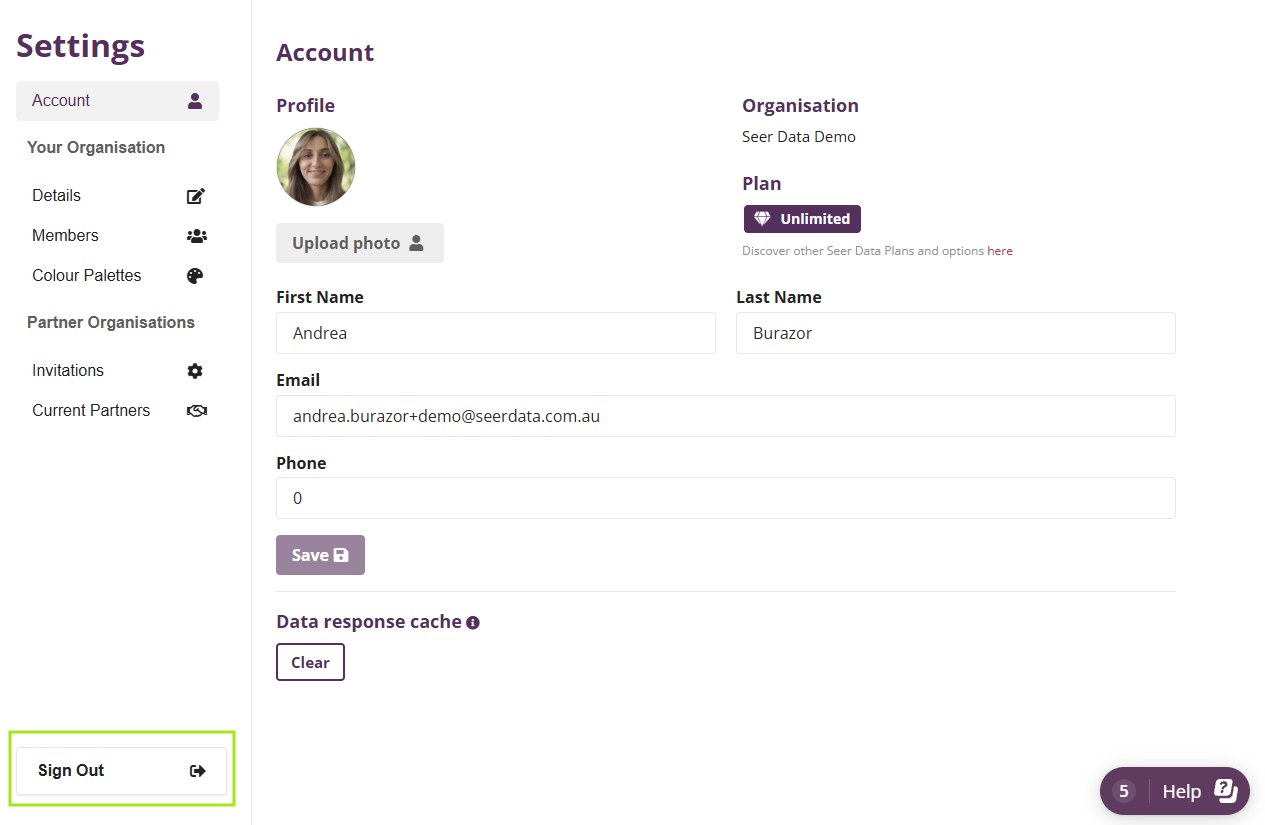This screenshot has height=825, width=1265.
Task: Click the Unlimited plan badge
Action: [802, 219]
